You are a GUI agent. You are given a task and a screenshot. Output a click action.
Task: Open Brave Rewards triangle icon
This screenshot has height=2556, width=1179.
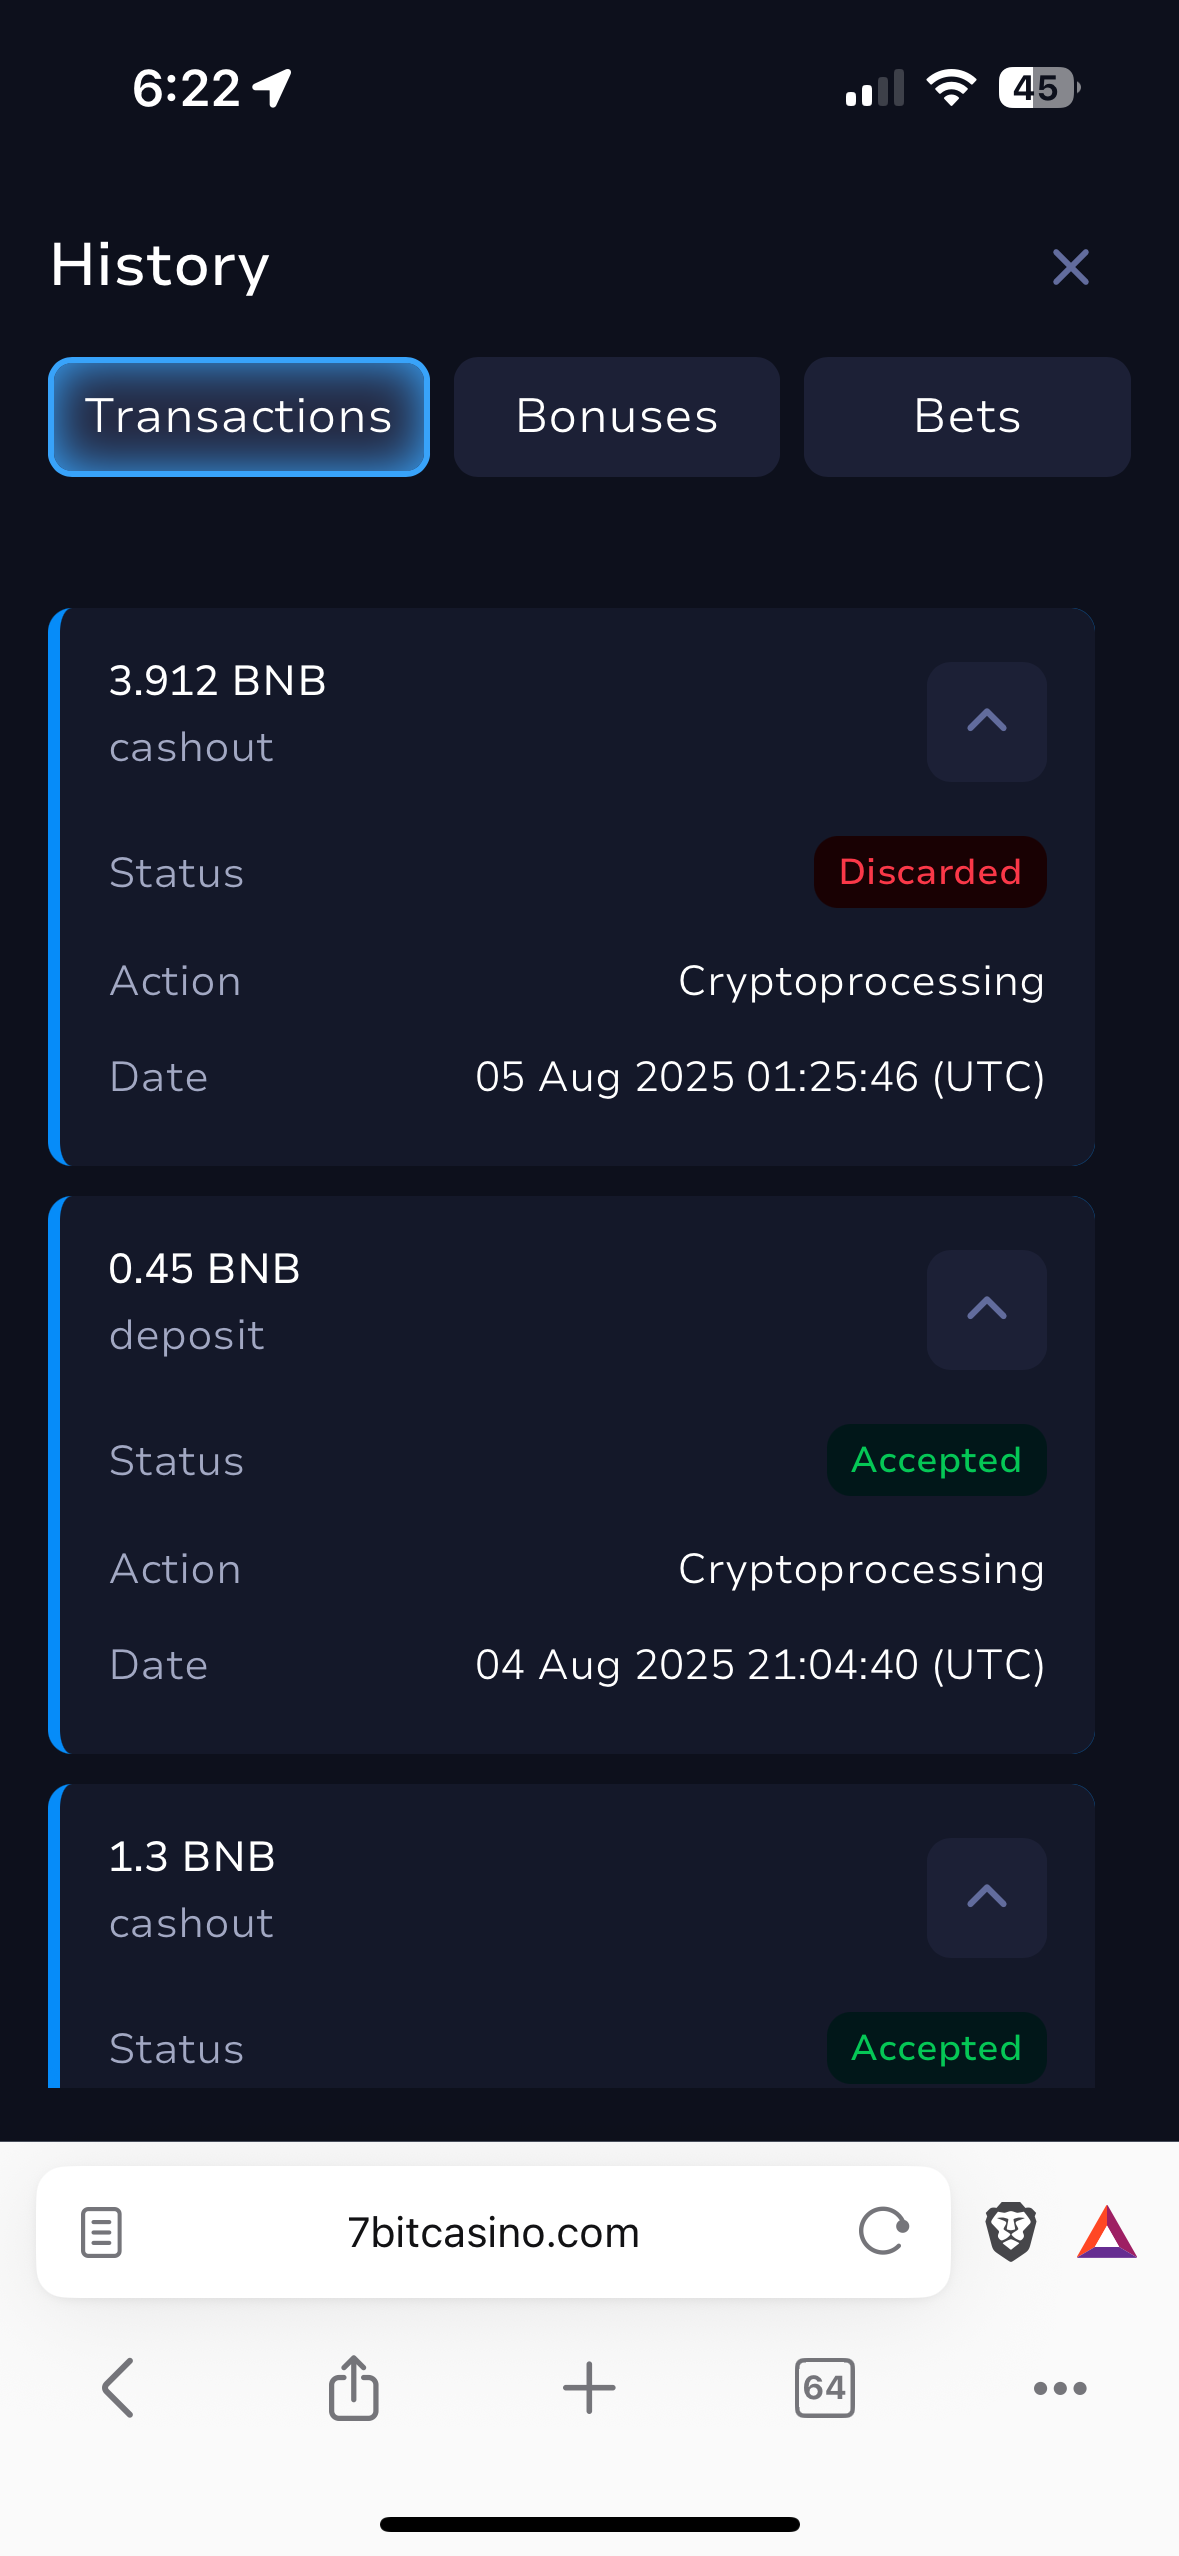(1106, 2232)
